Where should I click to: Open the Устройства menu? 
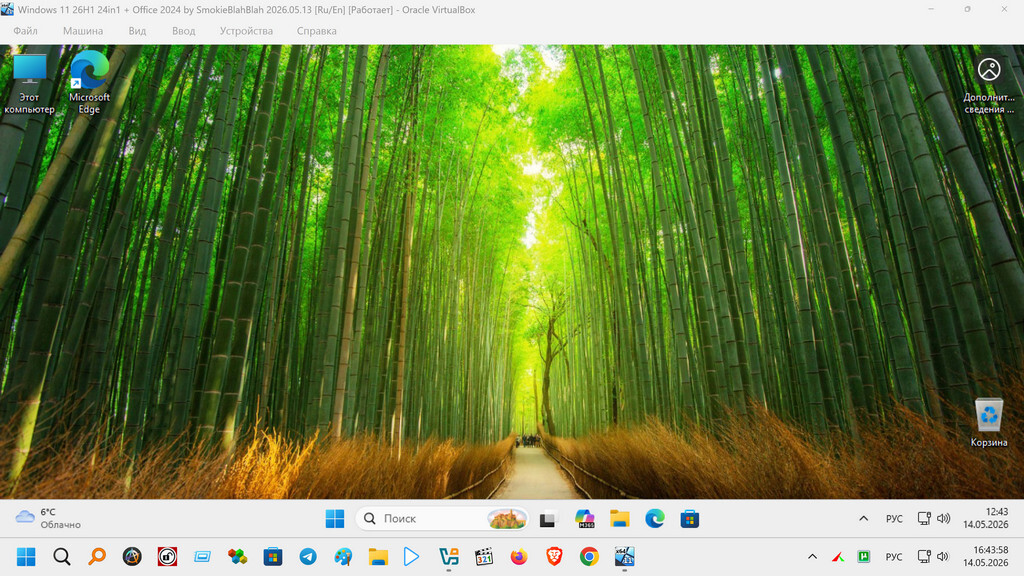tap(246, 31)
